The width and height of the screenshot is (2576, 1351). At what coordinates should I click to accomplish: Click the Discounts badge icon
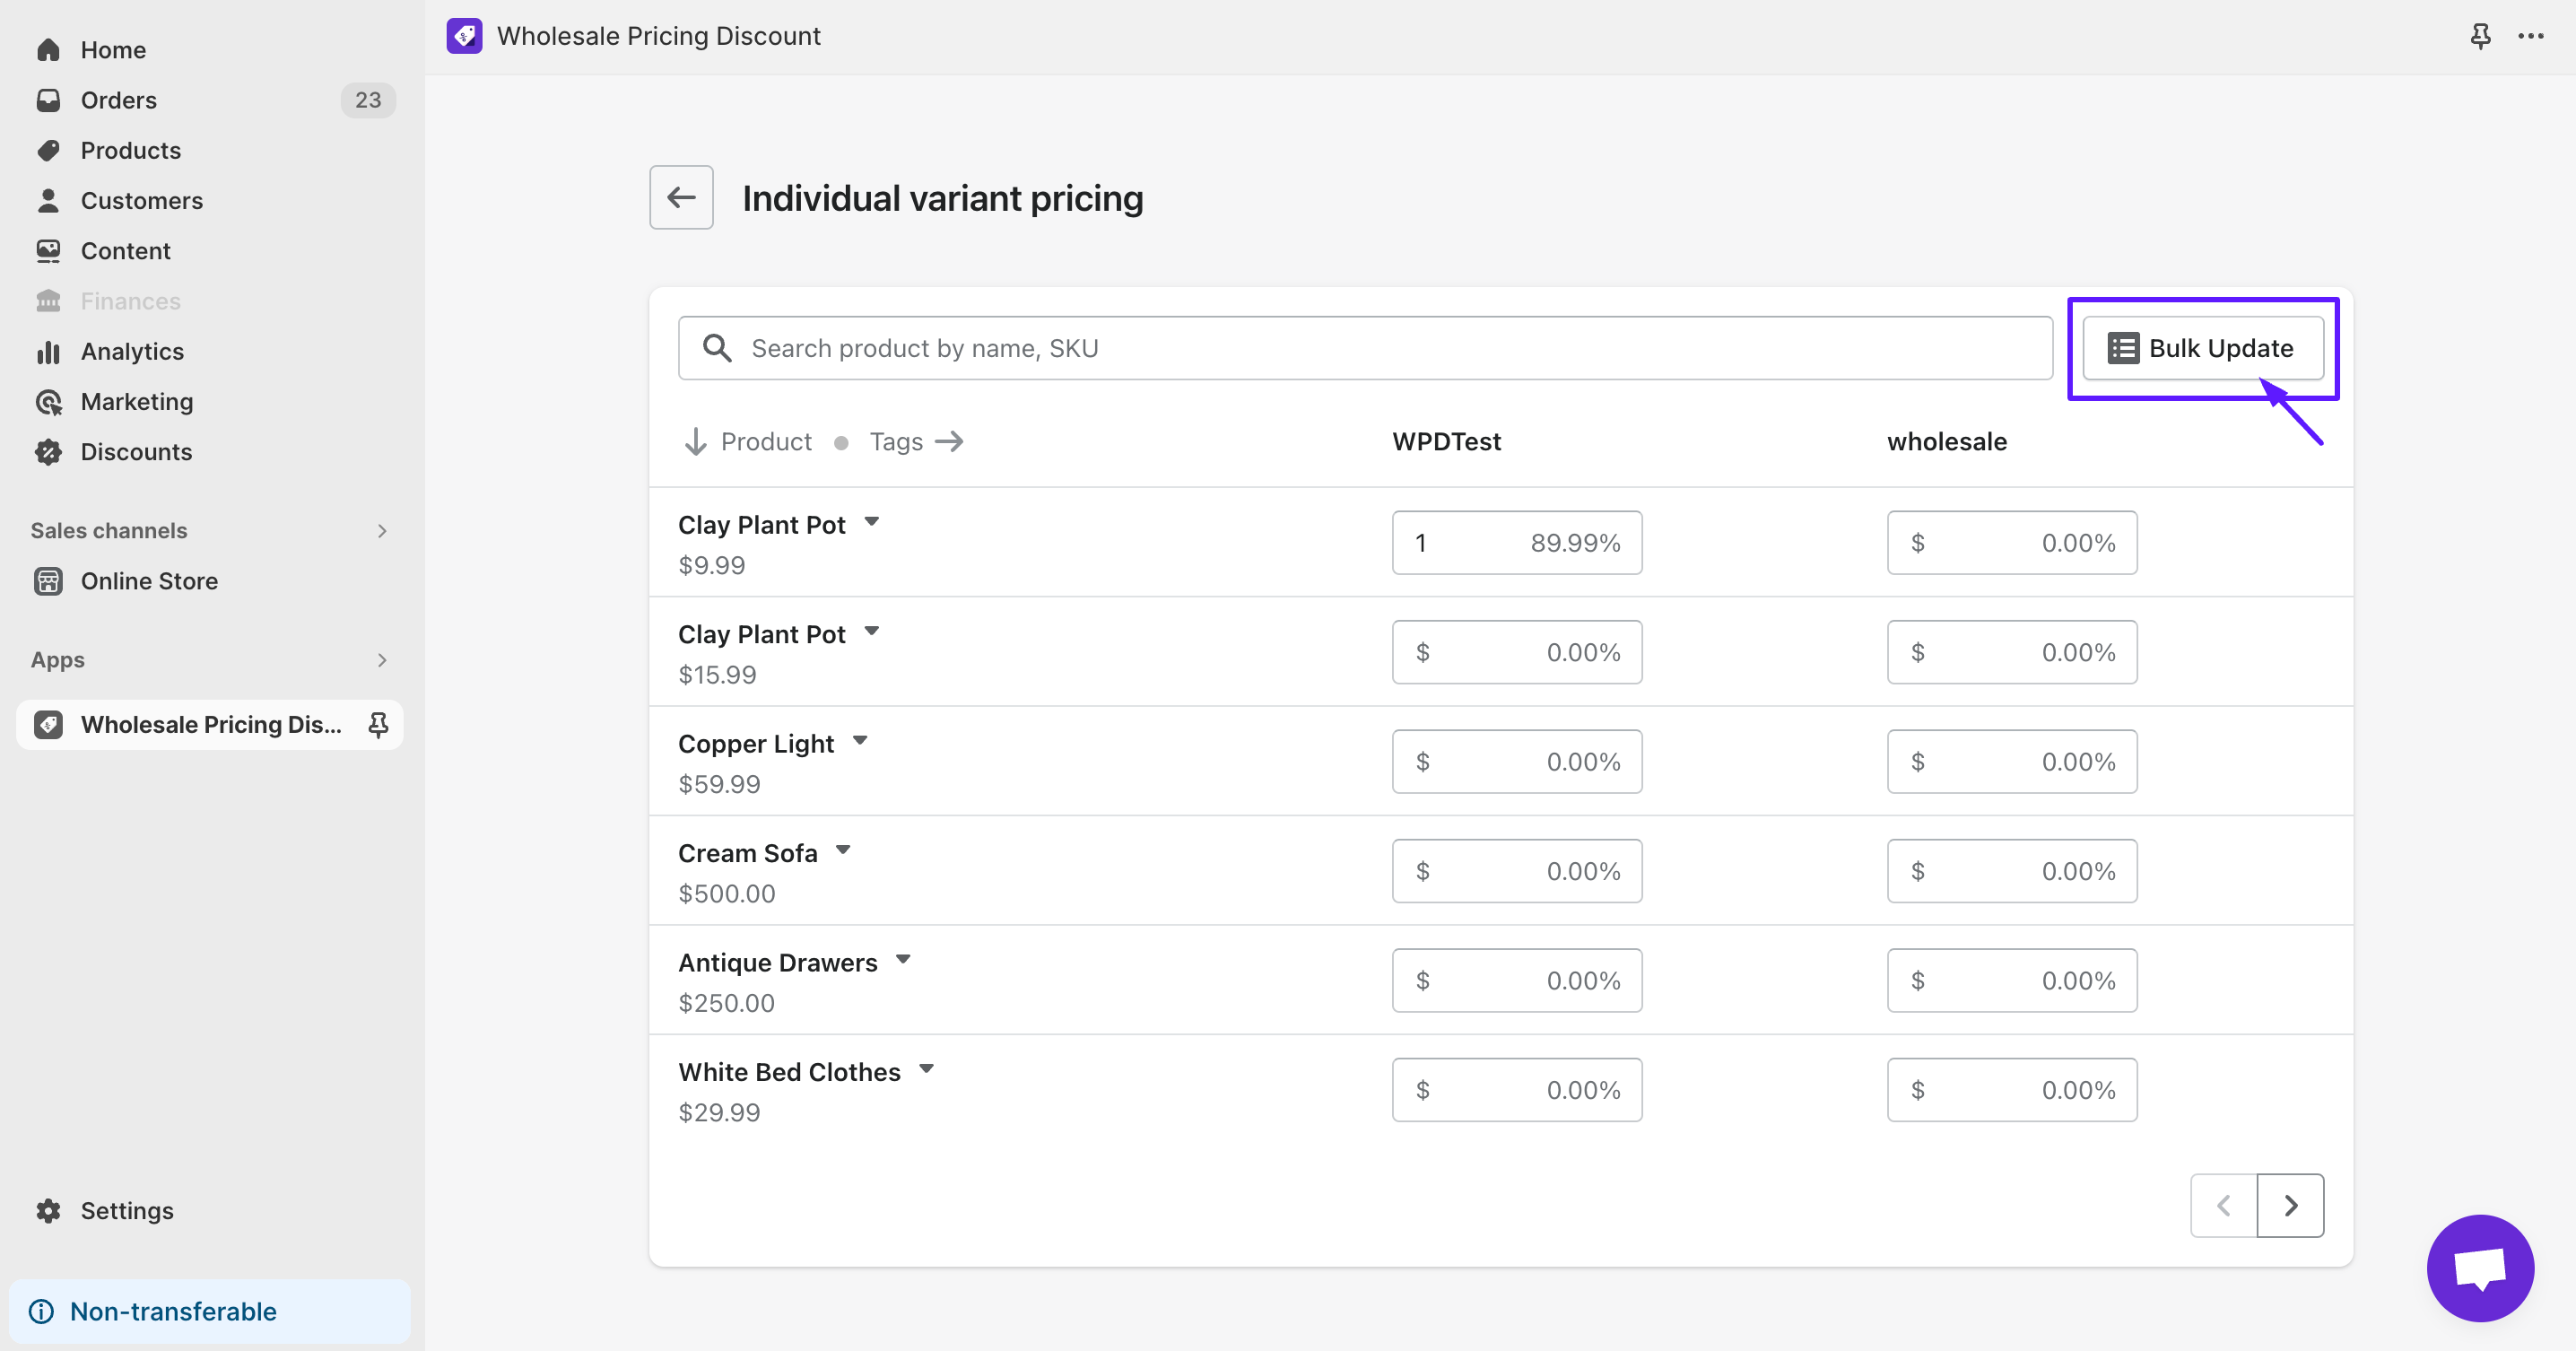pos(48,452)
